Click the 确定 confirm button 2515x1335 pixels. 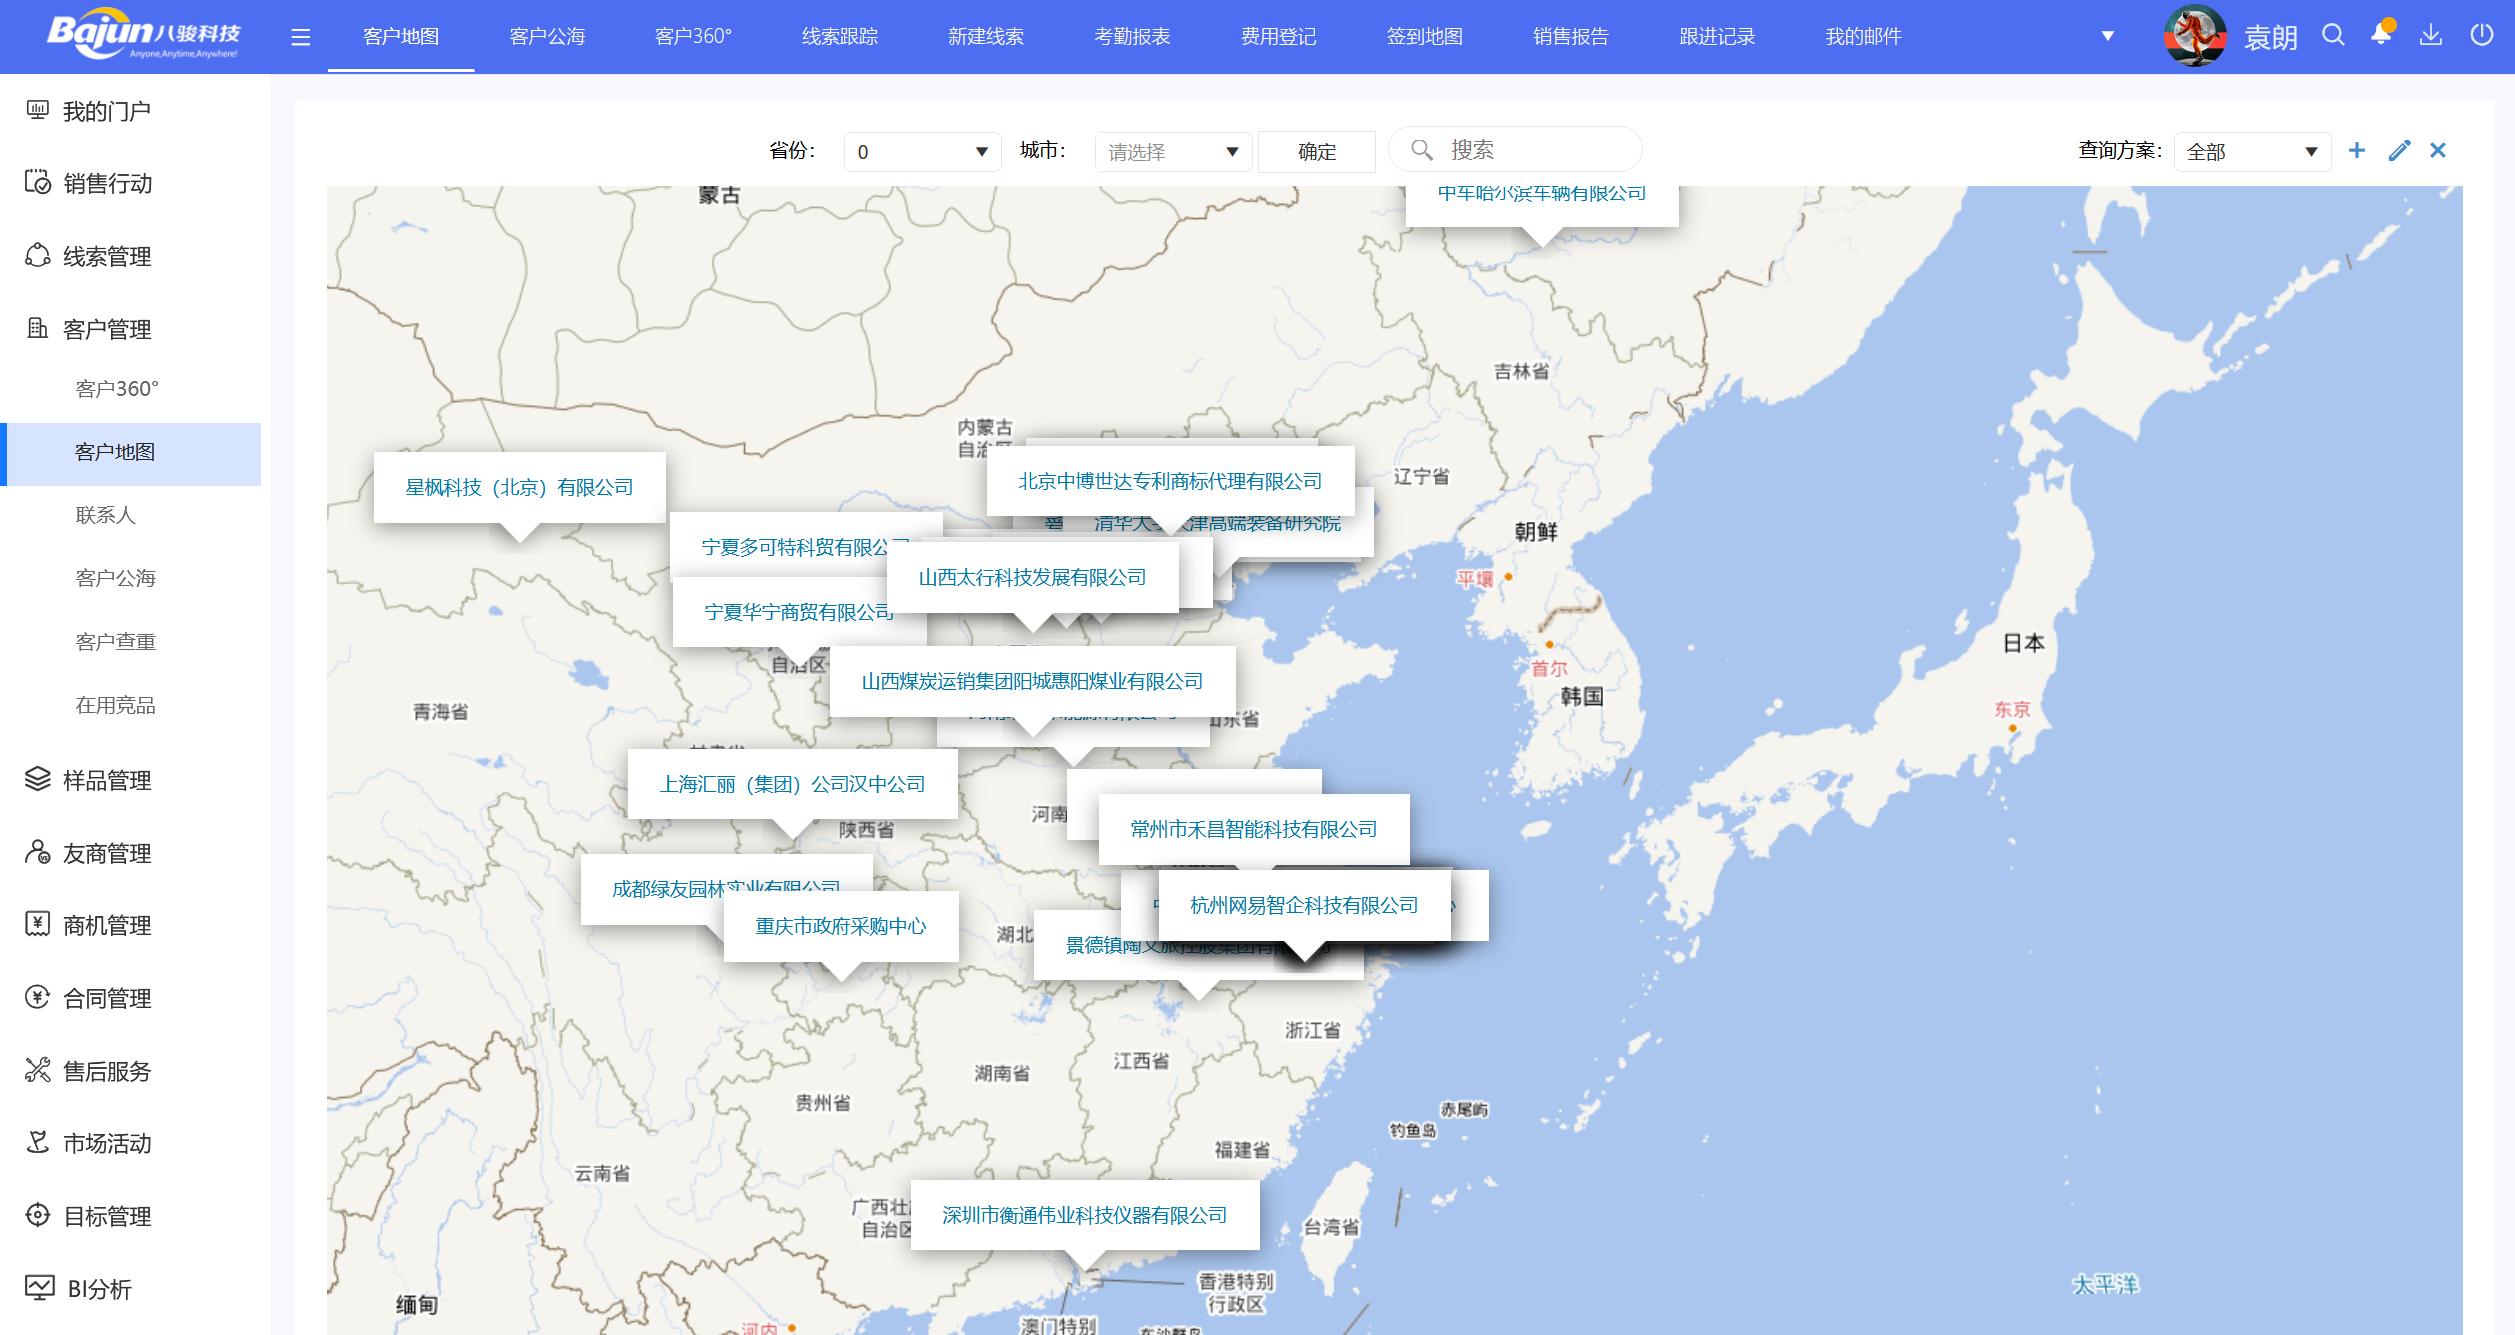point(1316,152)
